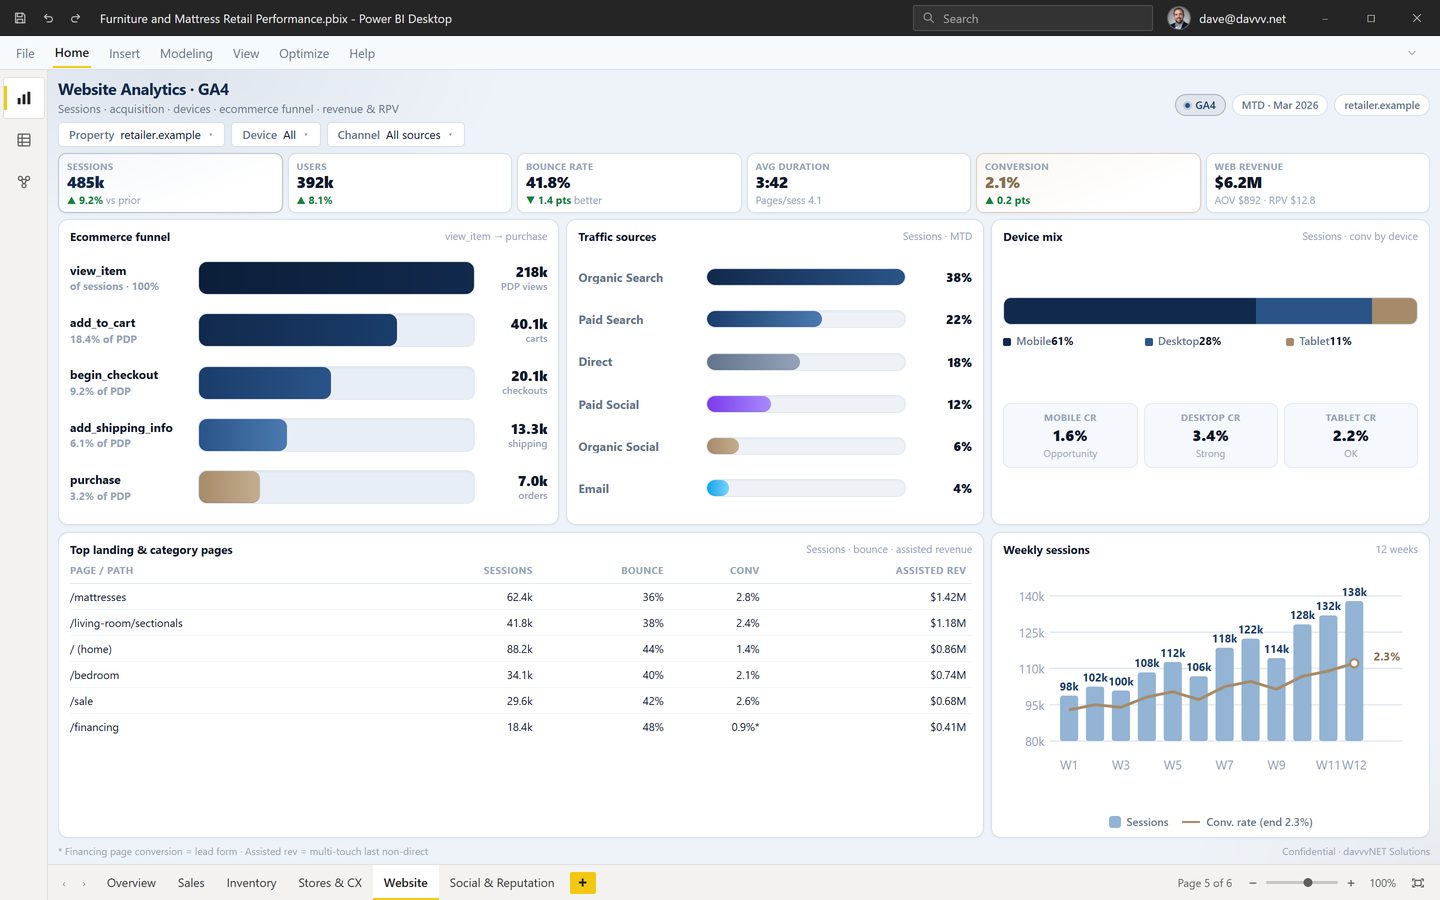Switch to Stores & CX page tab

coord(330,883)
